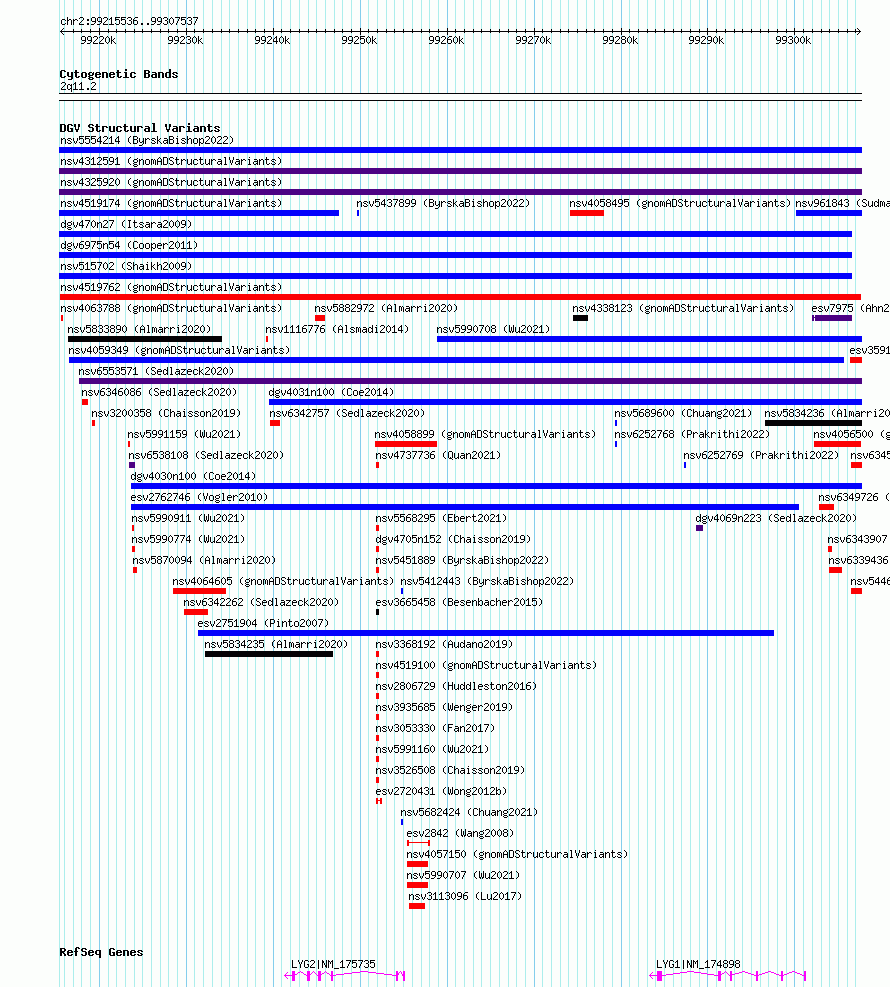890x987 pixels.
Task: Select the esv2842 (Wang2008) red glyph
Action: [x=419, y=843]
